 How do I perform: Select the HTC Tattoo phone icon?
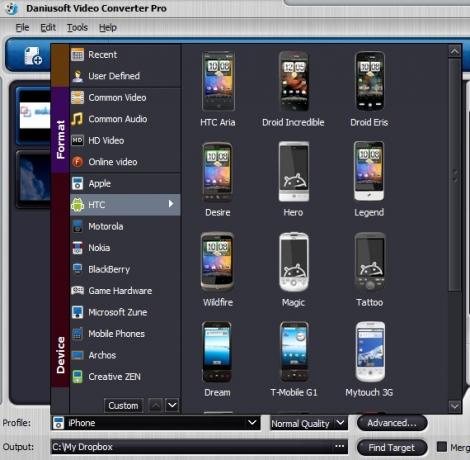[370, 262]
